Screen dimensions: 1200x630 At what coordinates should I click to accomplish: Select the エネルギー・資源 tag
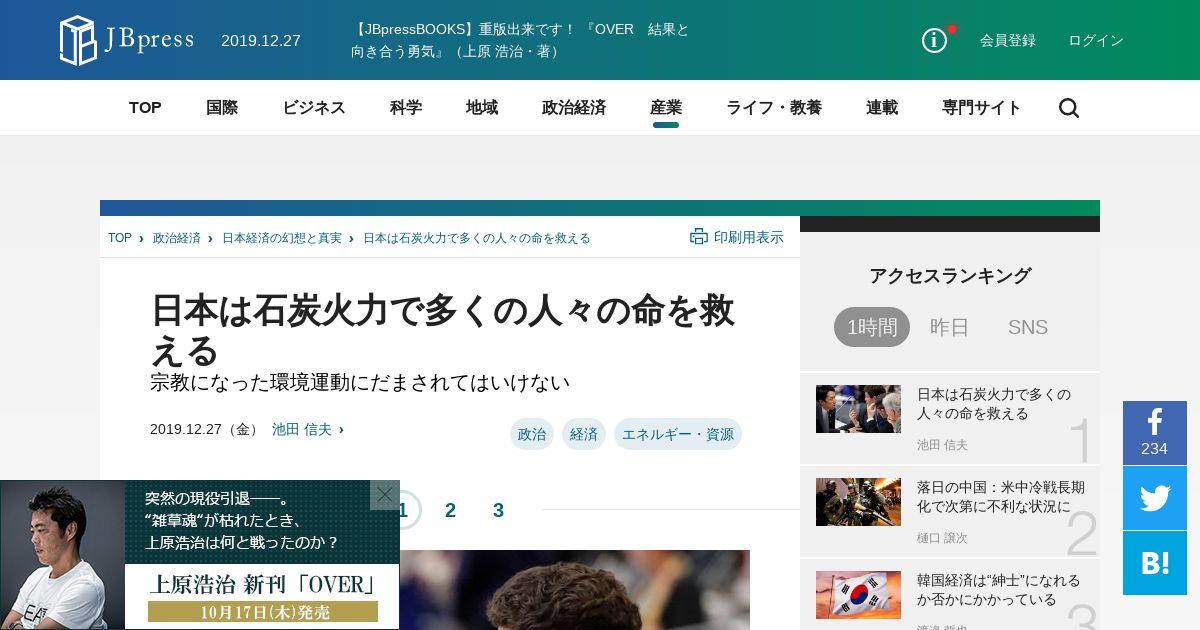tap(678, 434)
